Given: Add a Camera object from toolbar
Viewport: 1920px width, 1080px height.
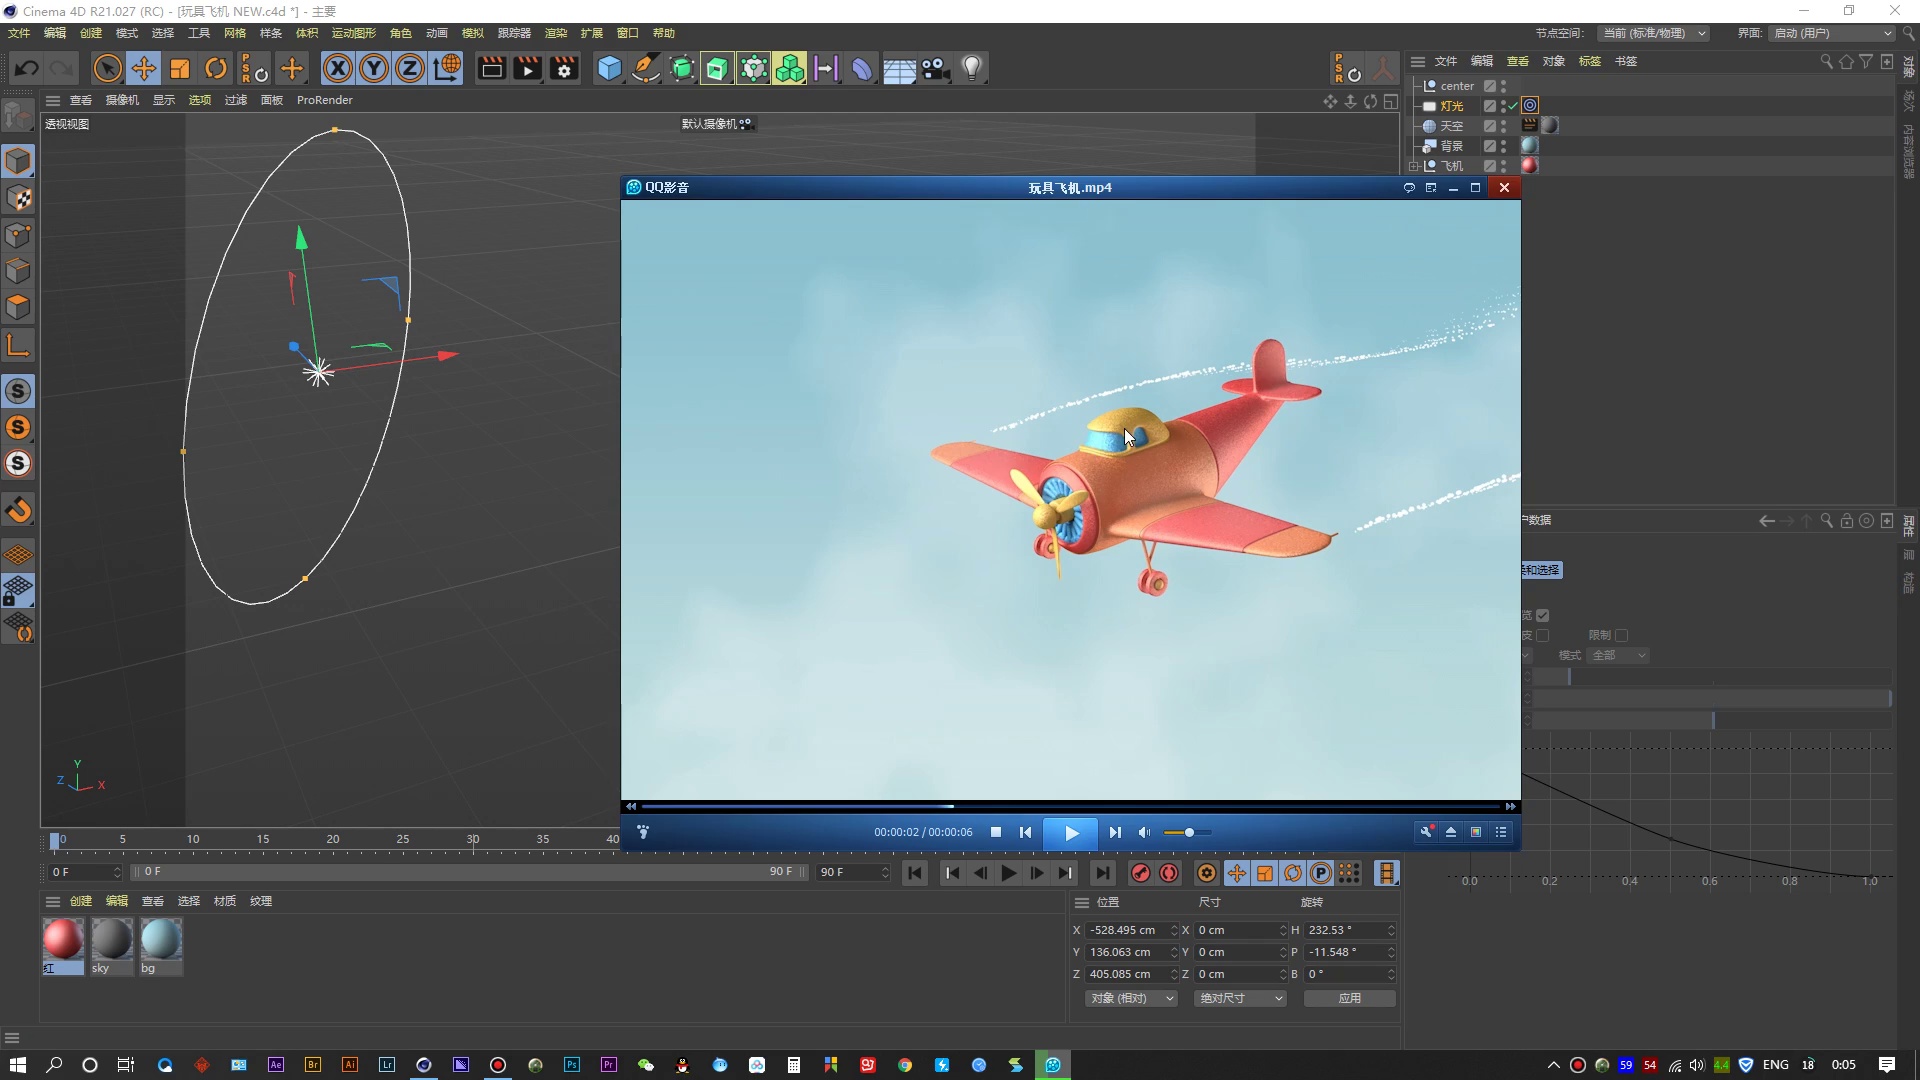Looking at the screenshot, I should [x=935, y=69].
